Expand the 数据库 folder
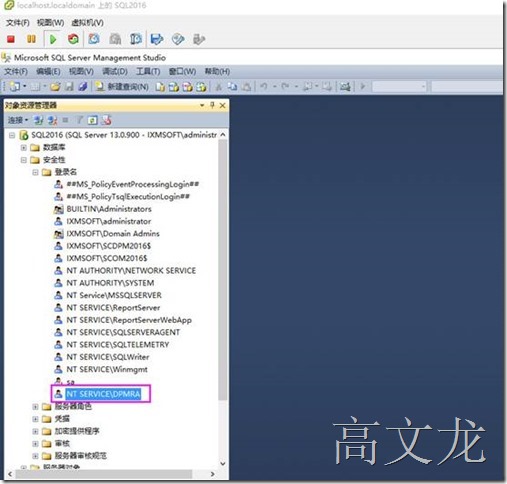This screenshot has height=484, width=507. pyautogui.click(x=24, y=147)
